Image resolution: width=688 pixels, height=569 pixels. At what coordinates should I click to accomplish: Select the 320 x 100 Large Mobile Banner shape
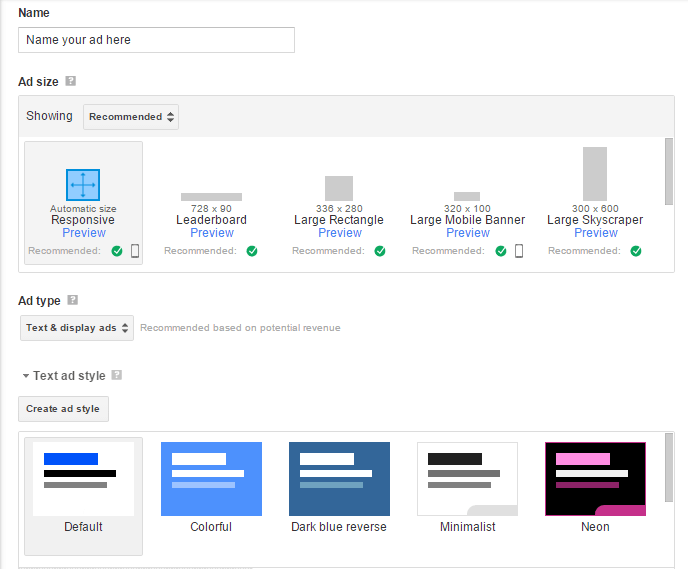[x=467, y=196]
